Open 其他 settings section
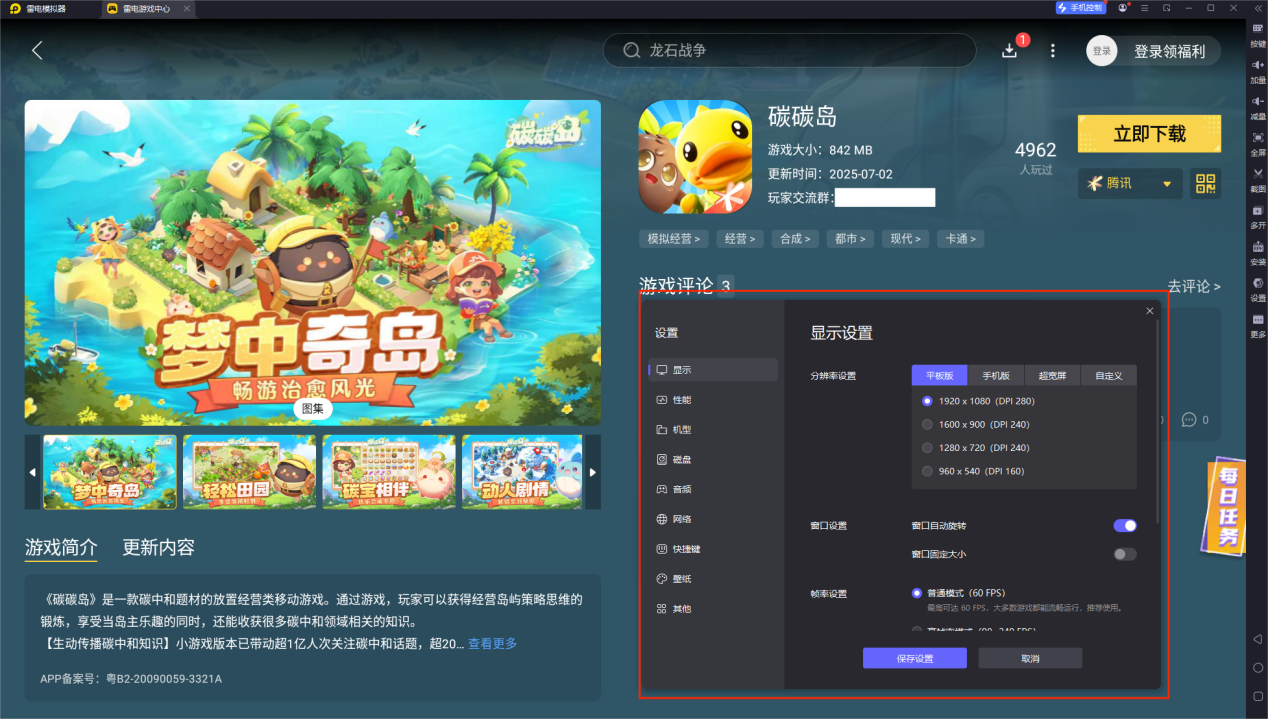Screen dimensions: 1268x719 point(713,609)
